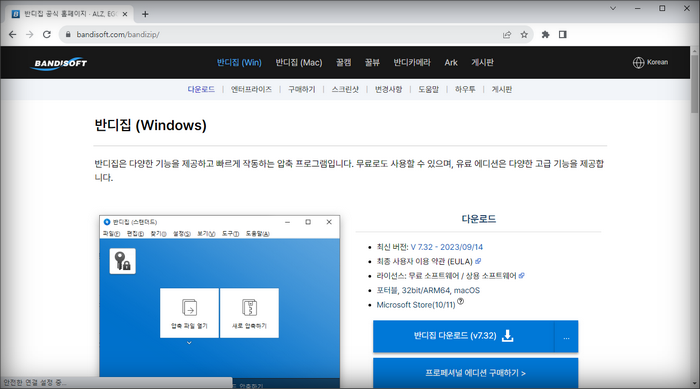The image size is (700, 389).
Task: Open the 포터블, 32bit/ARM64, macOS link
Action: [x=428, y=290]
